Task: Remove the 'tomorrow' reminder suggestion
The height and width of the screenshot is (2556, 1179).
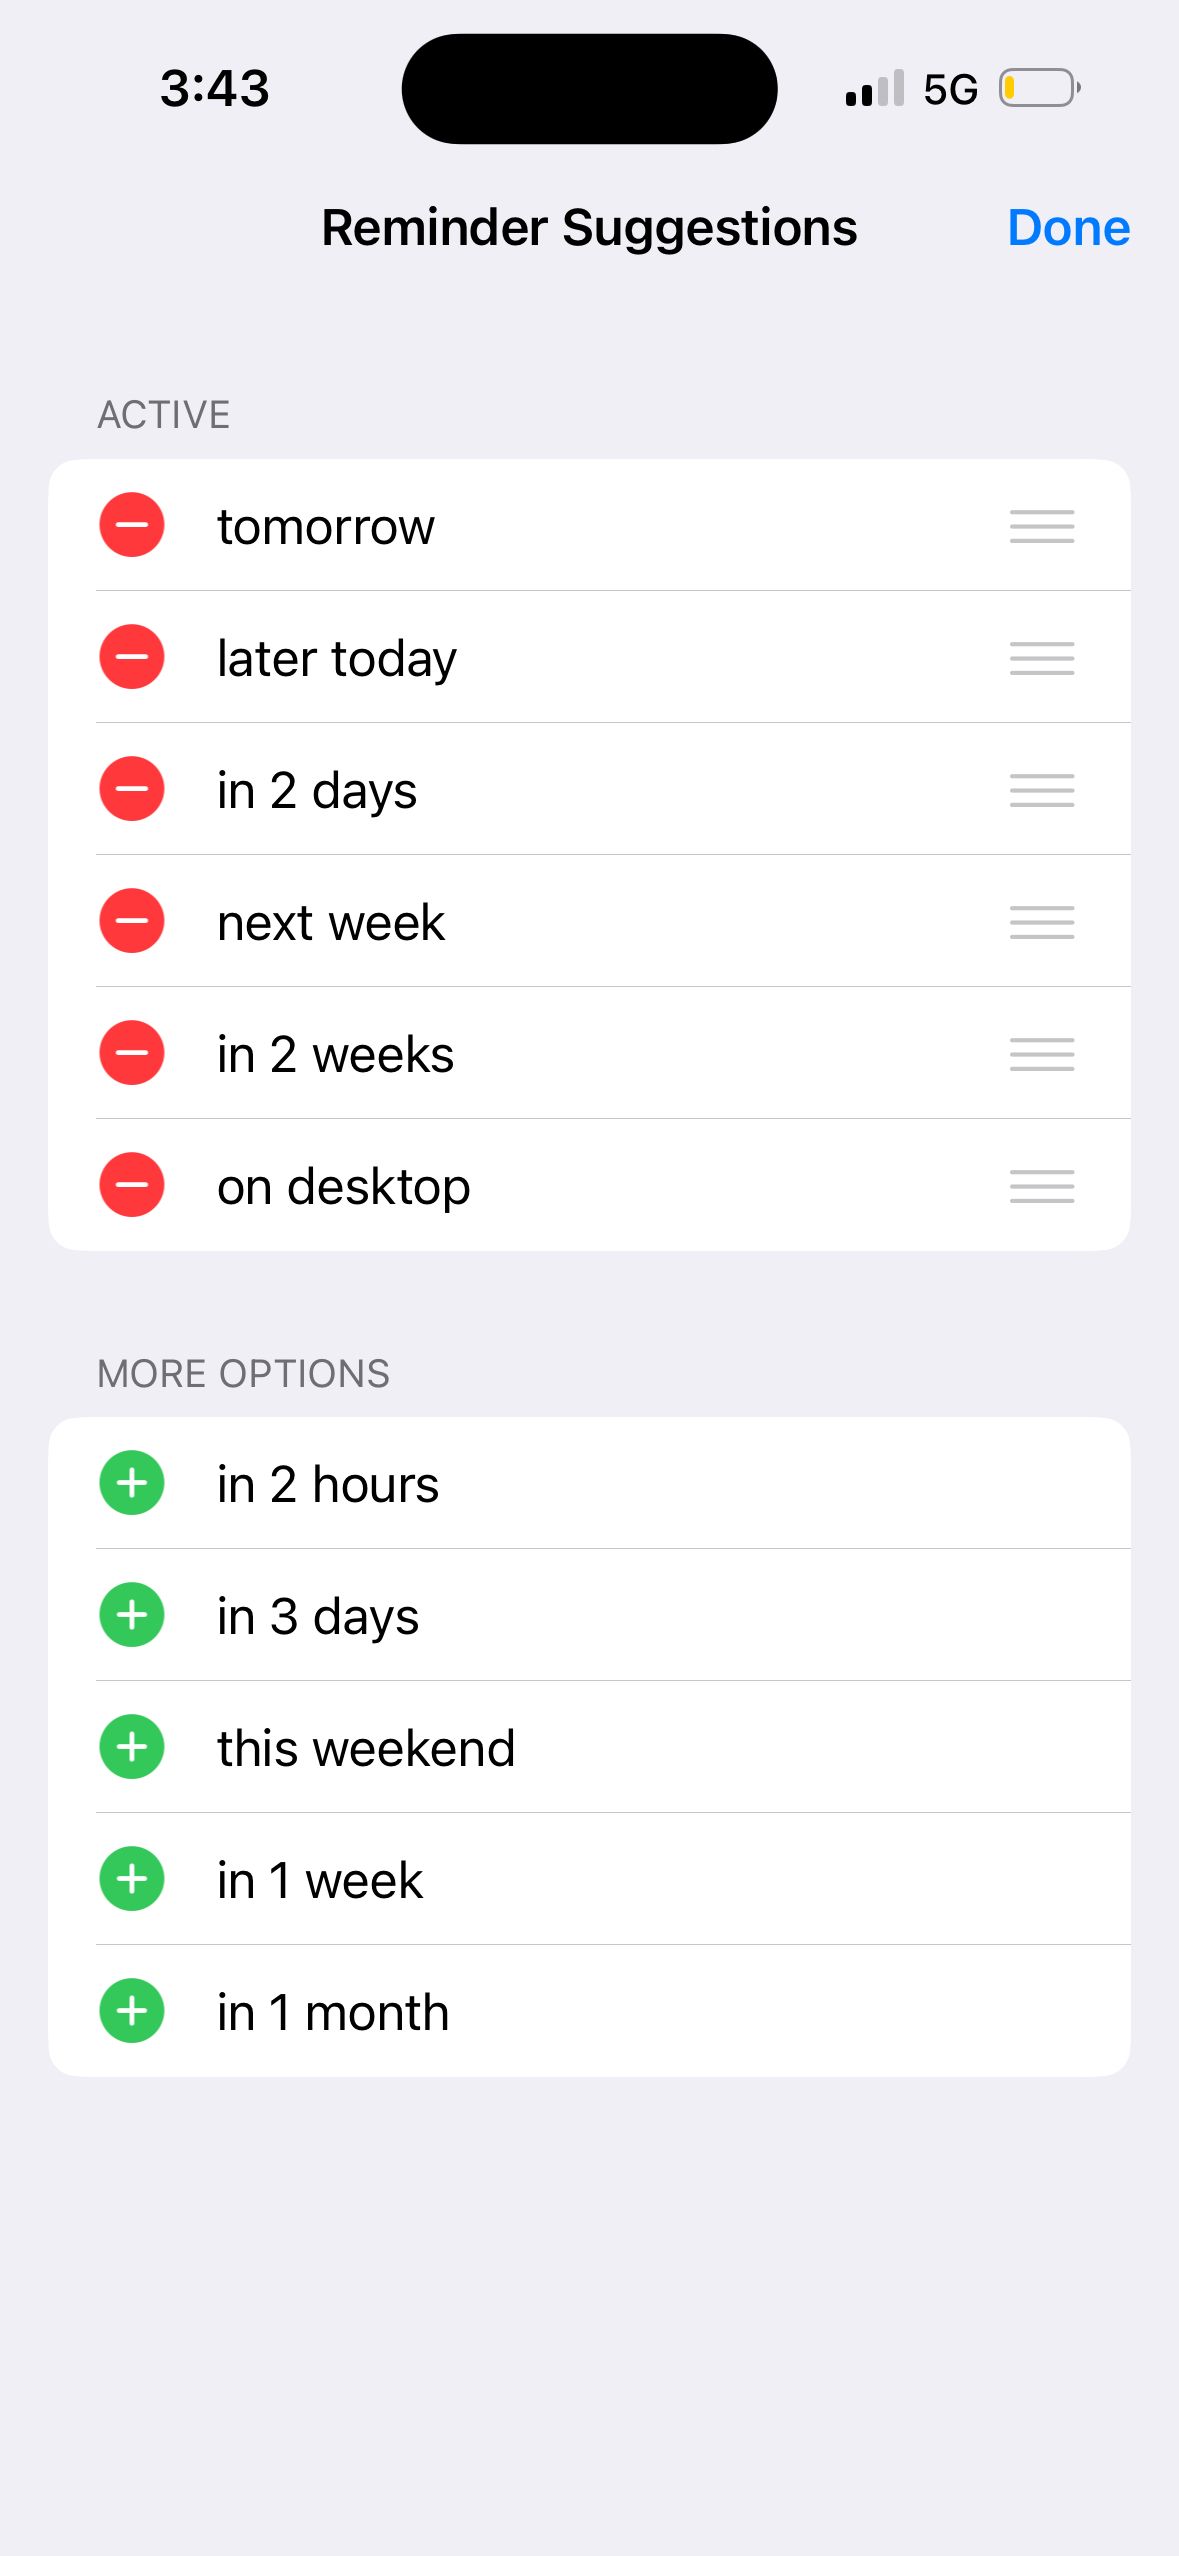Action: (132, 525)
